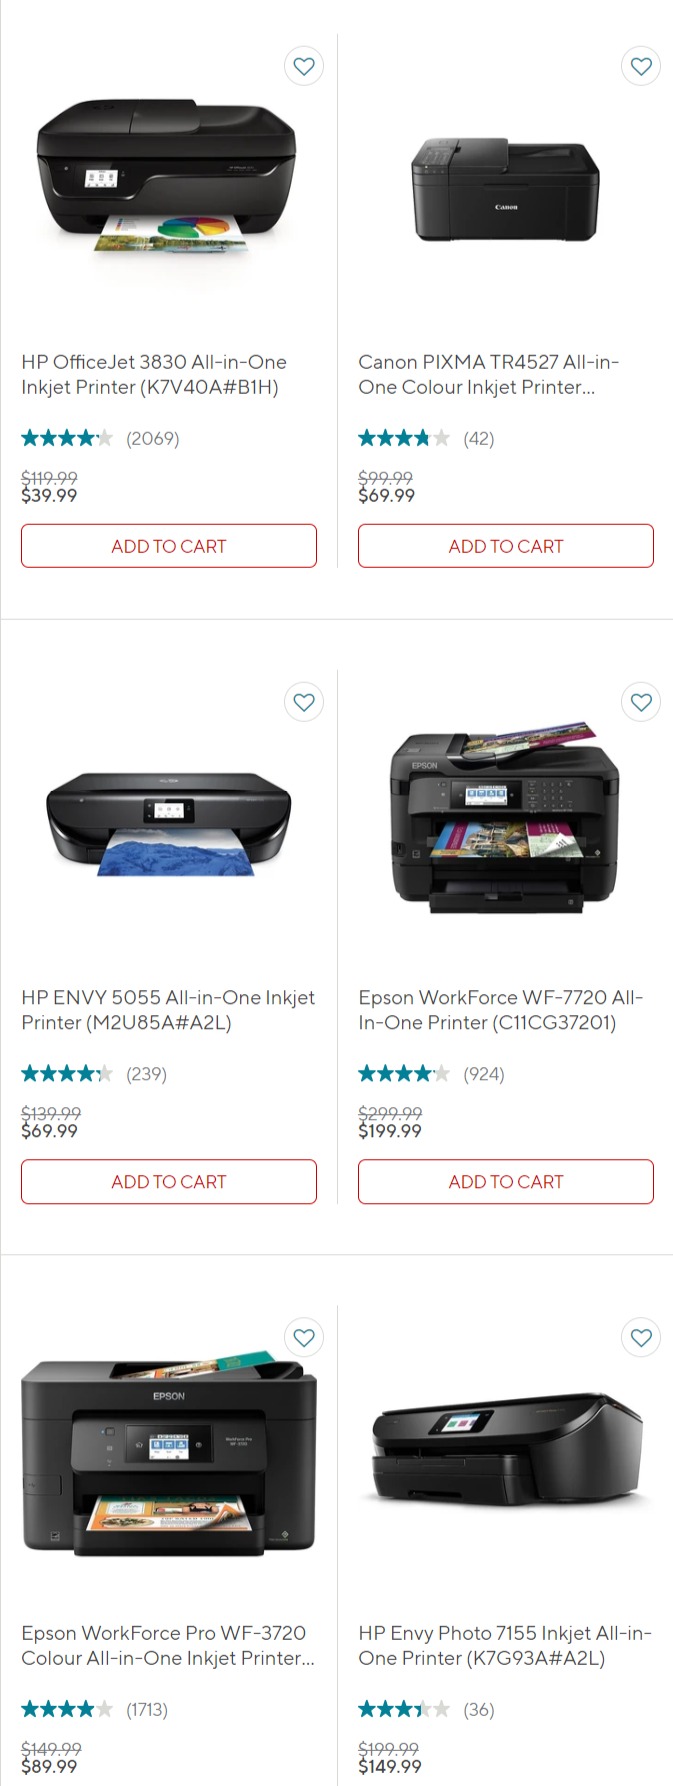Viewport: 673px width, 1786px height.
Task: Mark the Epson WorkForce Pro WF-3720 as a favorite
Action: tap(304, 1337)
